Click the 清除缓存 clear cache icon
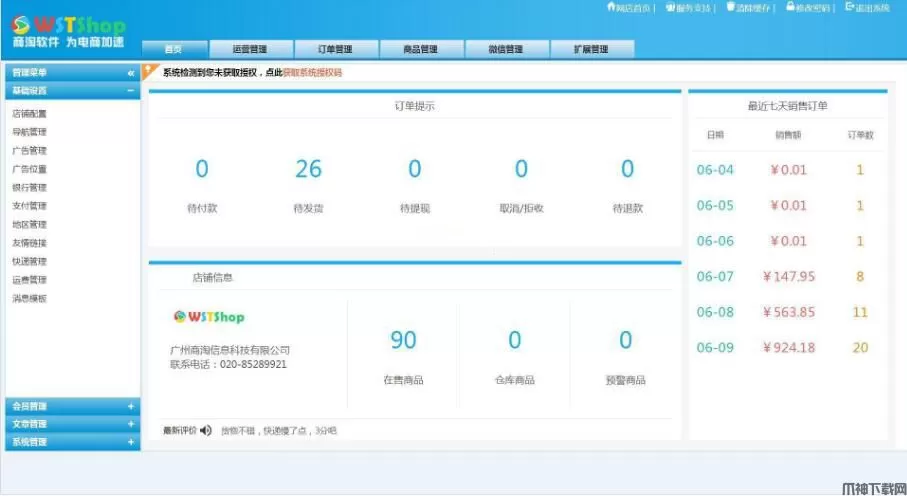 point(729,8)
